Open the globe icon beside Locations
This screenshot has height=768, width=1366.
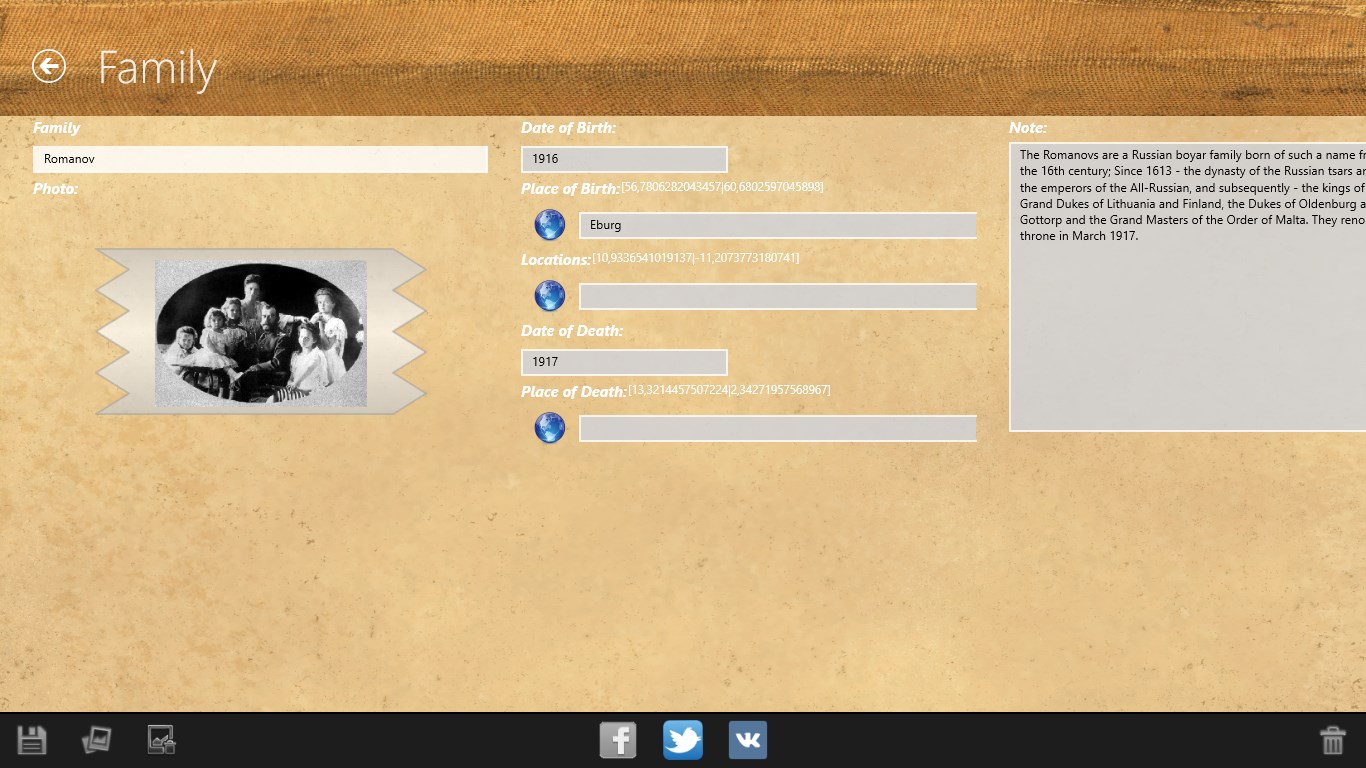[x=549, y=296]
